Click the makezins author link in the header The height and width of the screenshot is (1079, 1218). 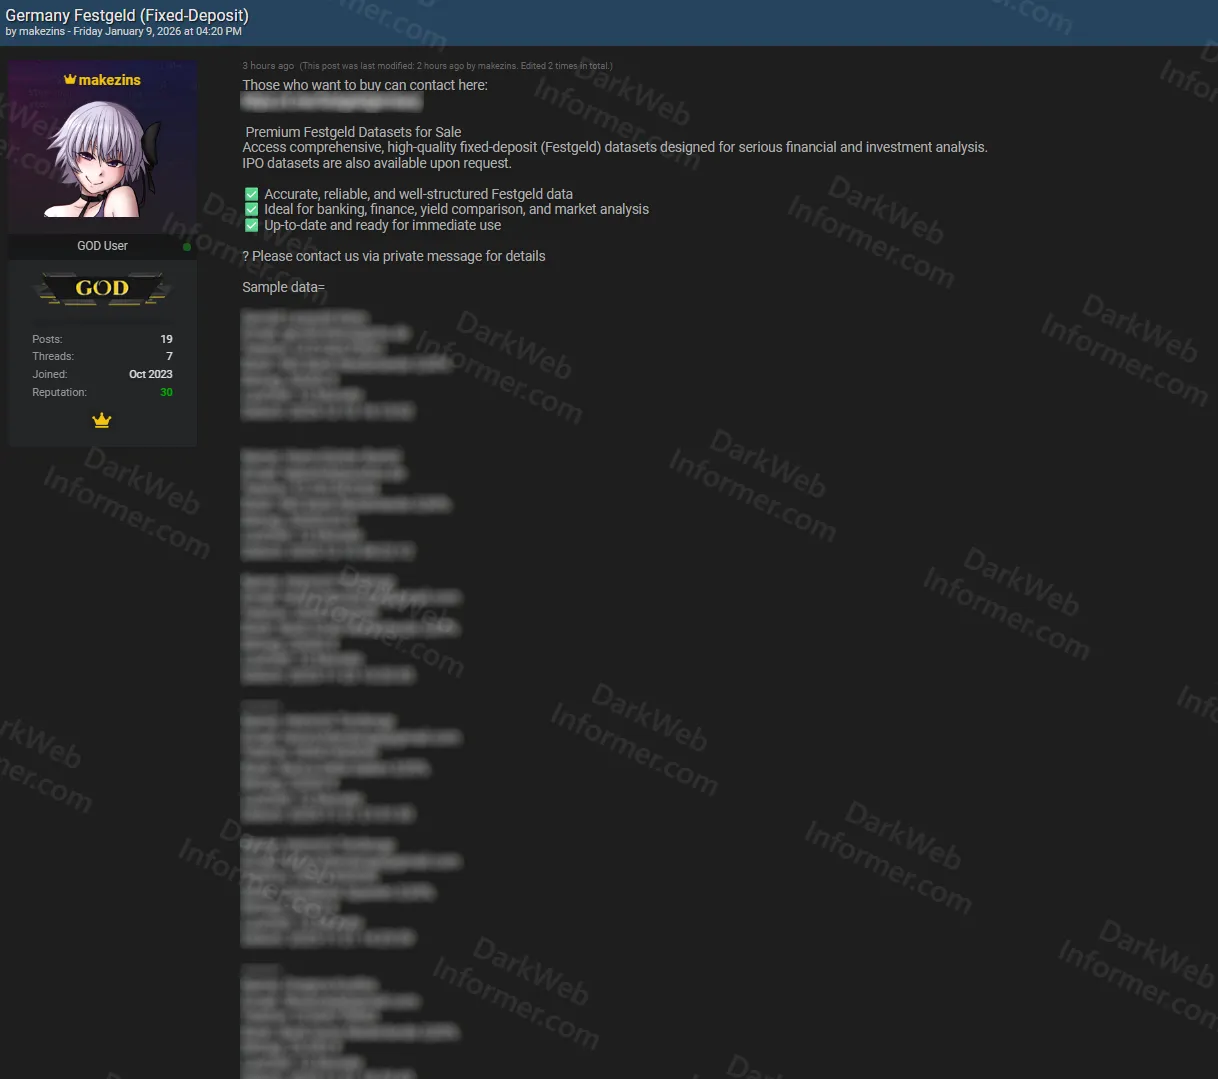pyautogui.click(x=45, y=31)
